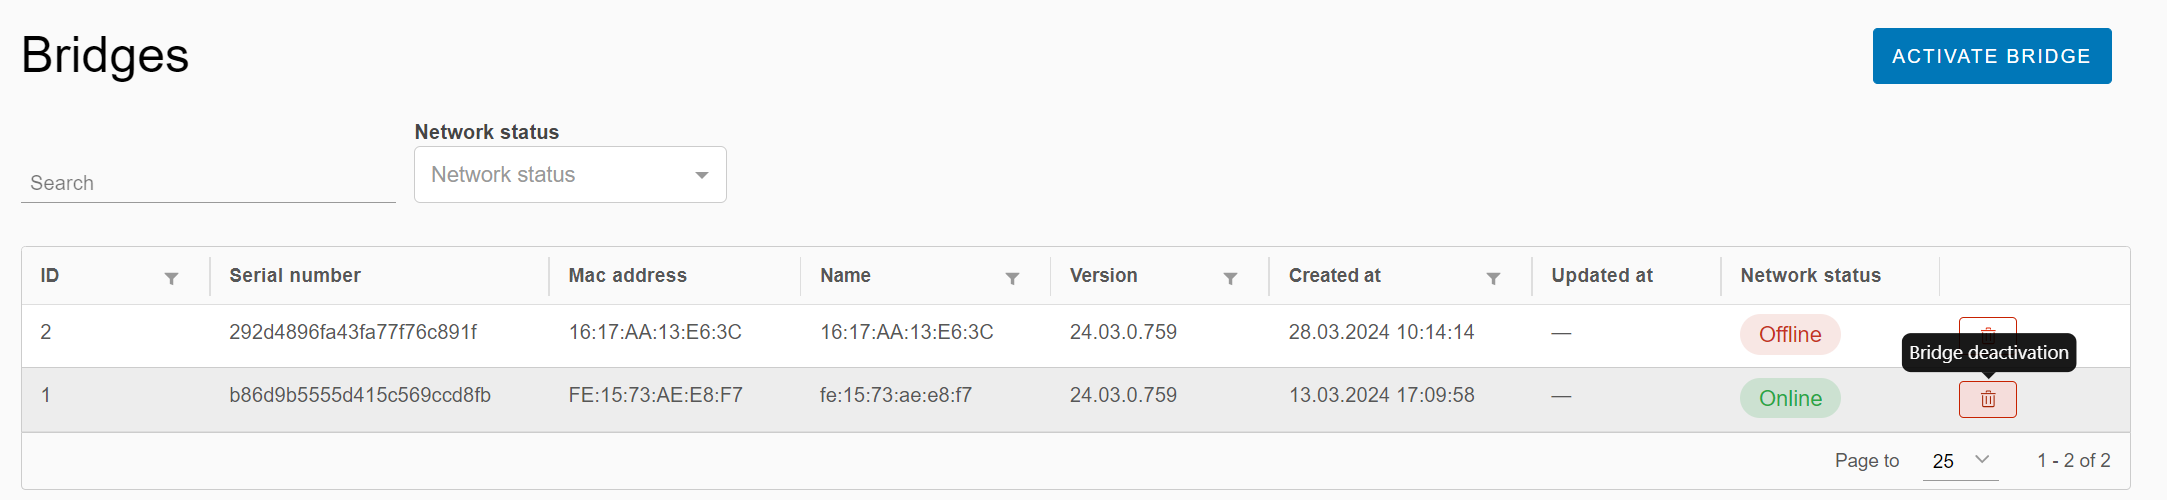Viewport: 2167px width, 500px height.
Task: Click the ACTIVATE BRIDGE button
Action: [x=1991, y=56]
